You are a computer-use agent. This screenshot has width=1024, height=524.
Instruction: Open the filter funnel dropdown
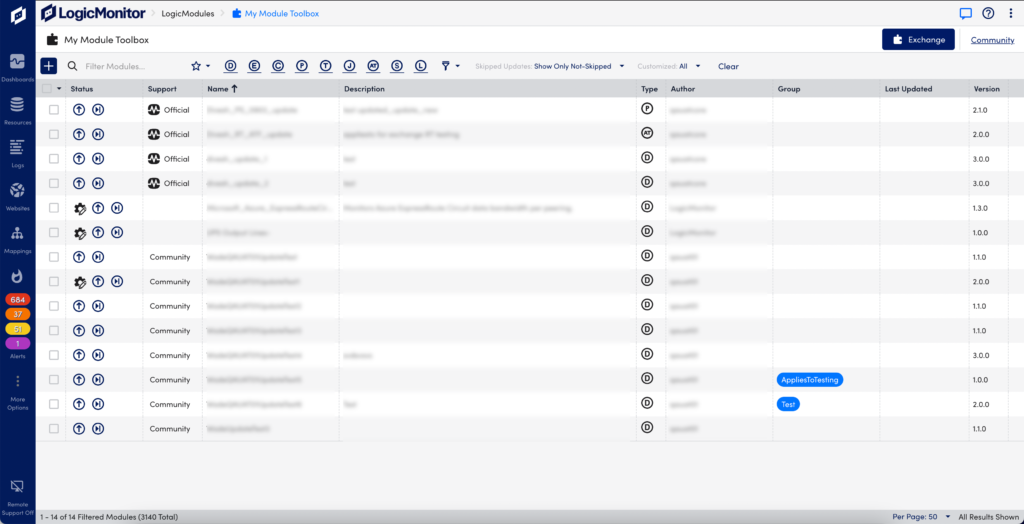(451, 66)
